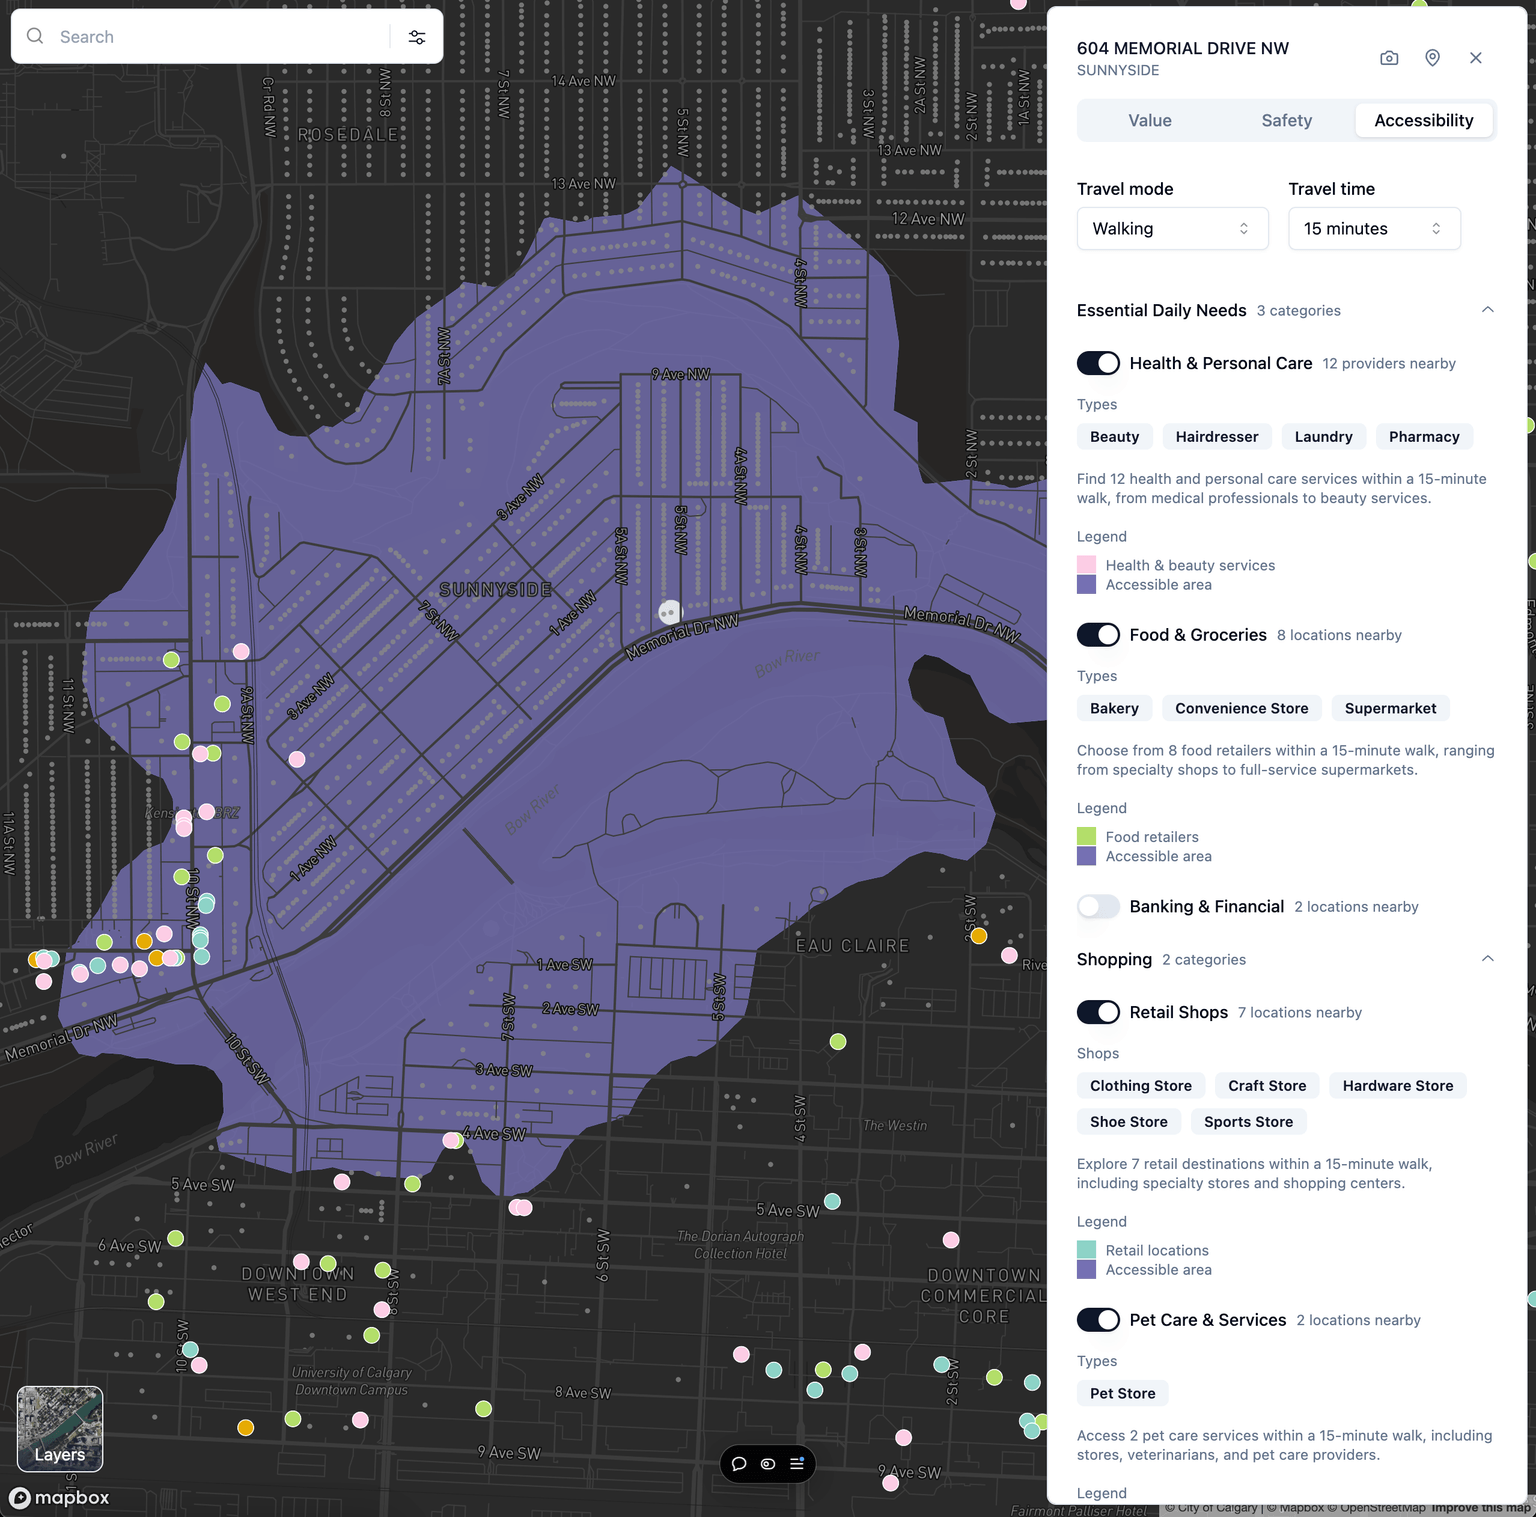Select the Hardware Store chip

(x=1397, y=1086)
